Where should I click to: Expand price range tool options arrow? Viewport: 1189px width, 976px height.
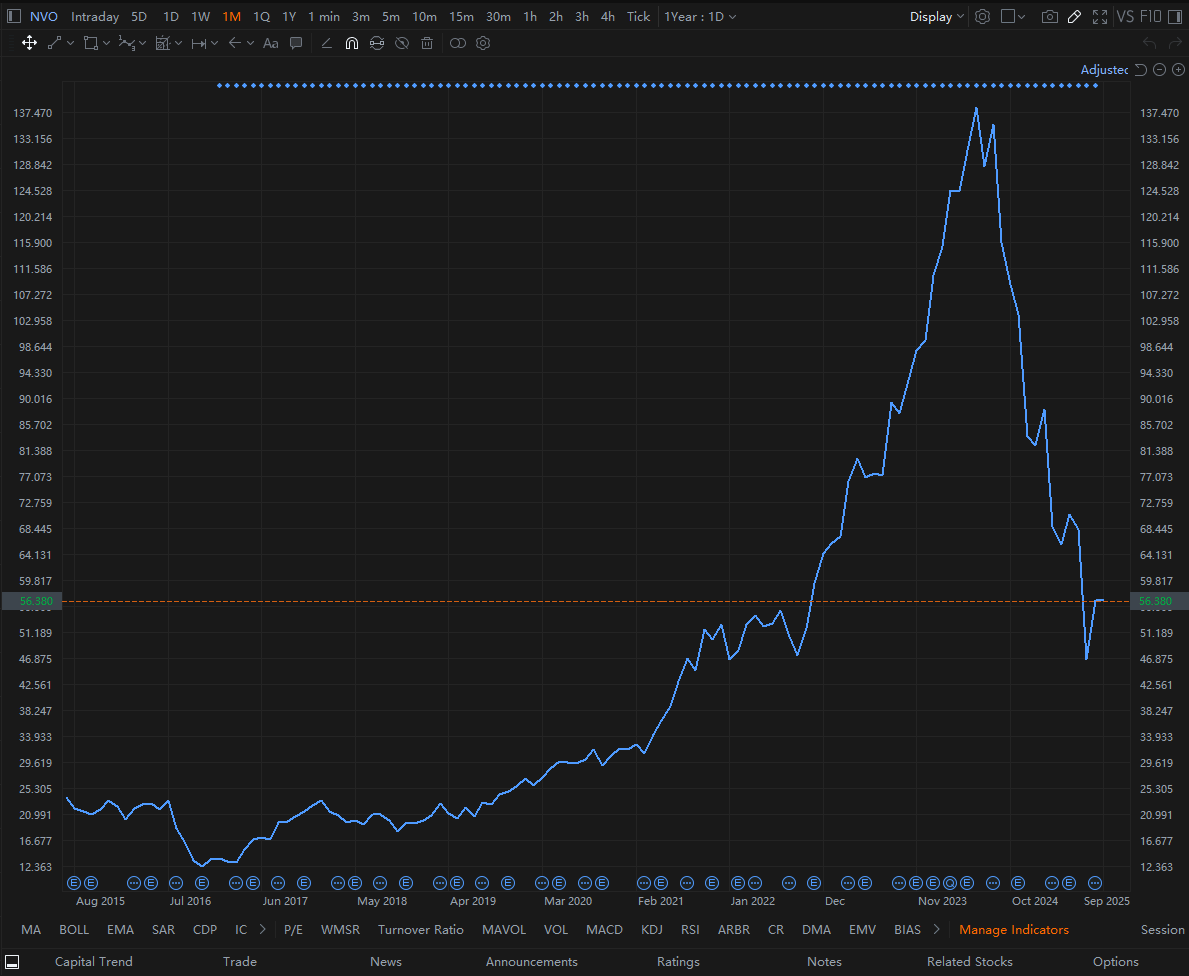click(215, 43)
